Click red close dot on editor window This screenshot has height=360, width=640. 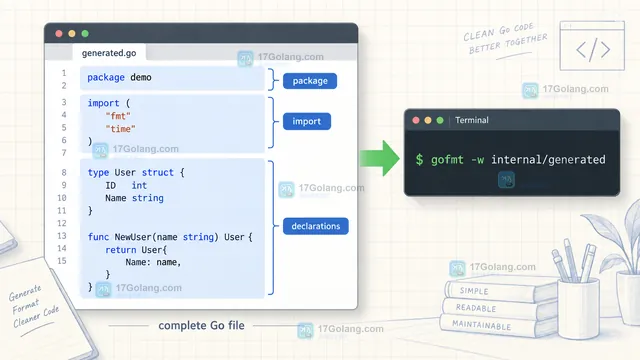tap(59, 33)
